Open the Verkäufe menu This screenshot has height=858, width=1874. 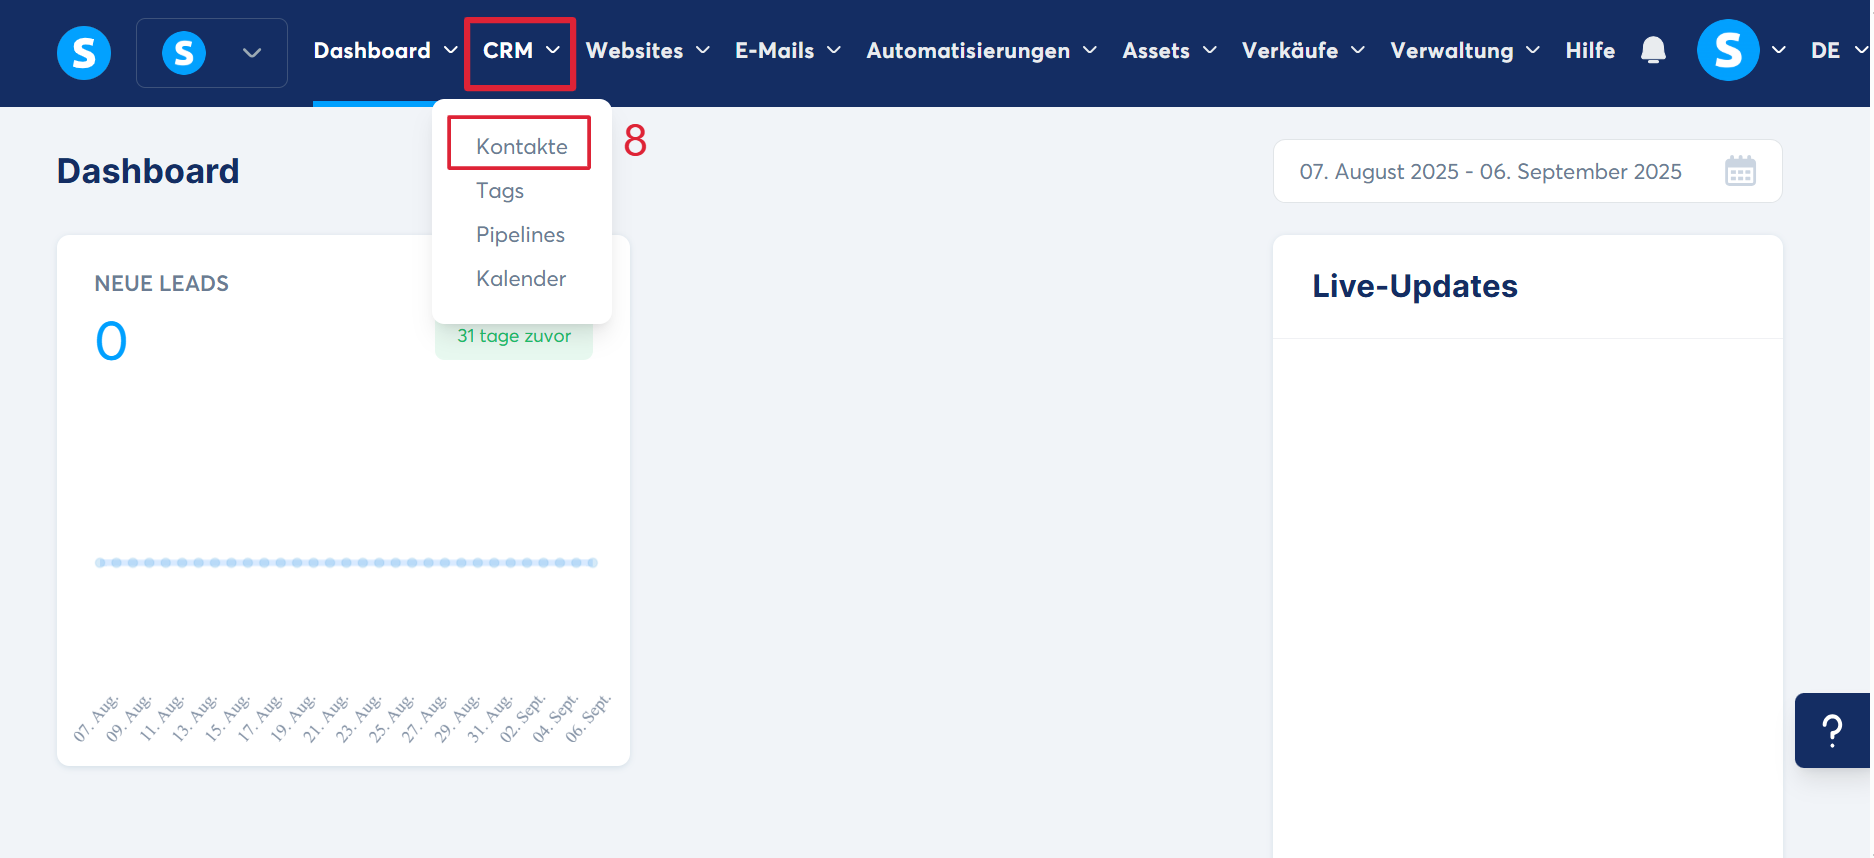[x=1302, y=50]
